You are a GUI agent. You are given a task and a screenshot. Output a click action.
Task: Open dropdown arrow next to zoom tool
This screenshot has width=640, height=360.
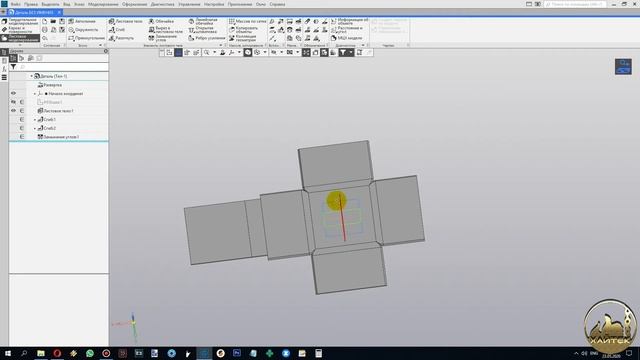pyautogui.click(x=214, y=53)
